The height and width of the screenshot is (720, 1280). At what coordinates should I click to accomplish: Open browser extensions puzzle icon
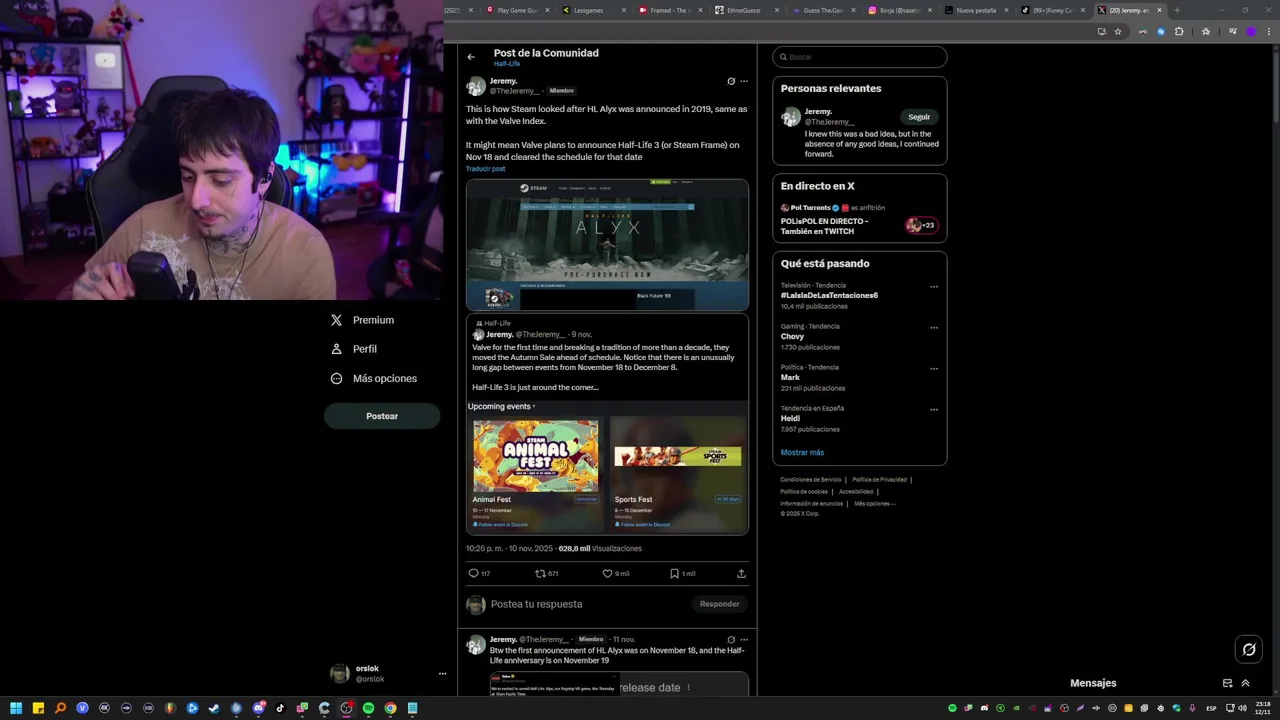pos(1179,31)
